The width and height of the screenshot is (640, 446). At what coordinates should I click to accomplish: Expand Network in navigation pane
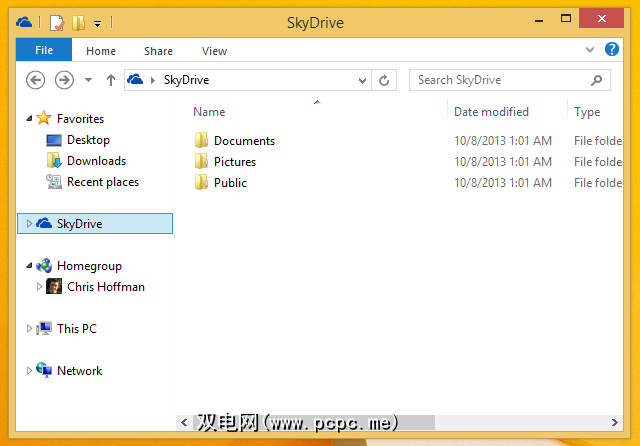pyautogui.click(x=29, y=371)
